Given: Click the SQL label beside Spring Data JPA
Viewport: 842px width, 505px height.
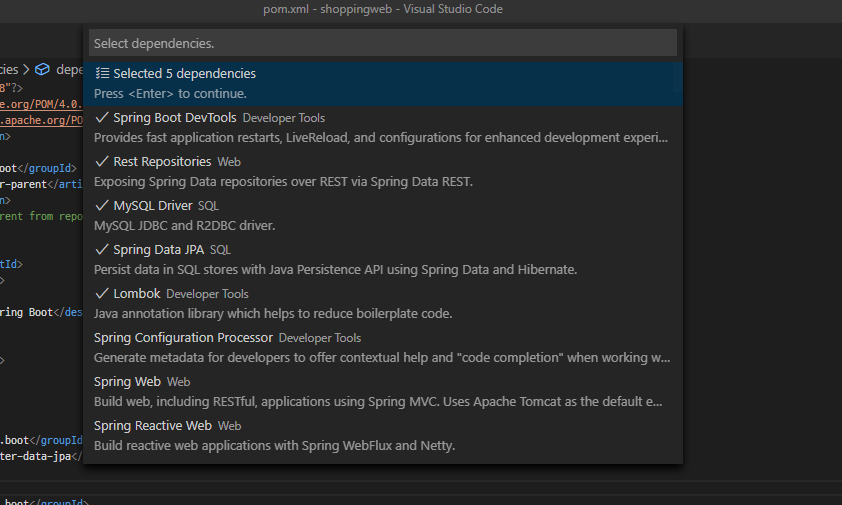Looking at the screenshot, I should [220, 250].
